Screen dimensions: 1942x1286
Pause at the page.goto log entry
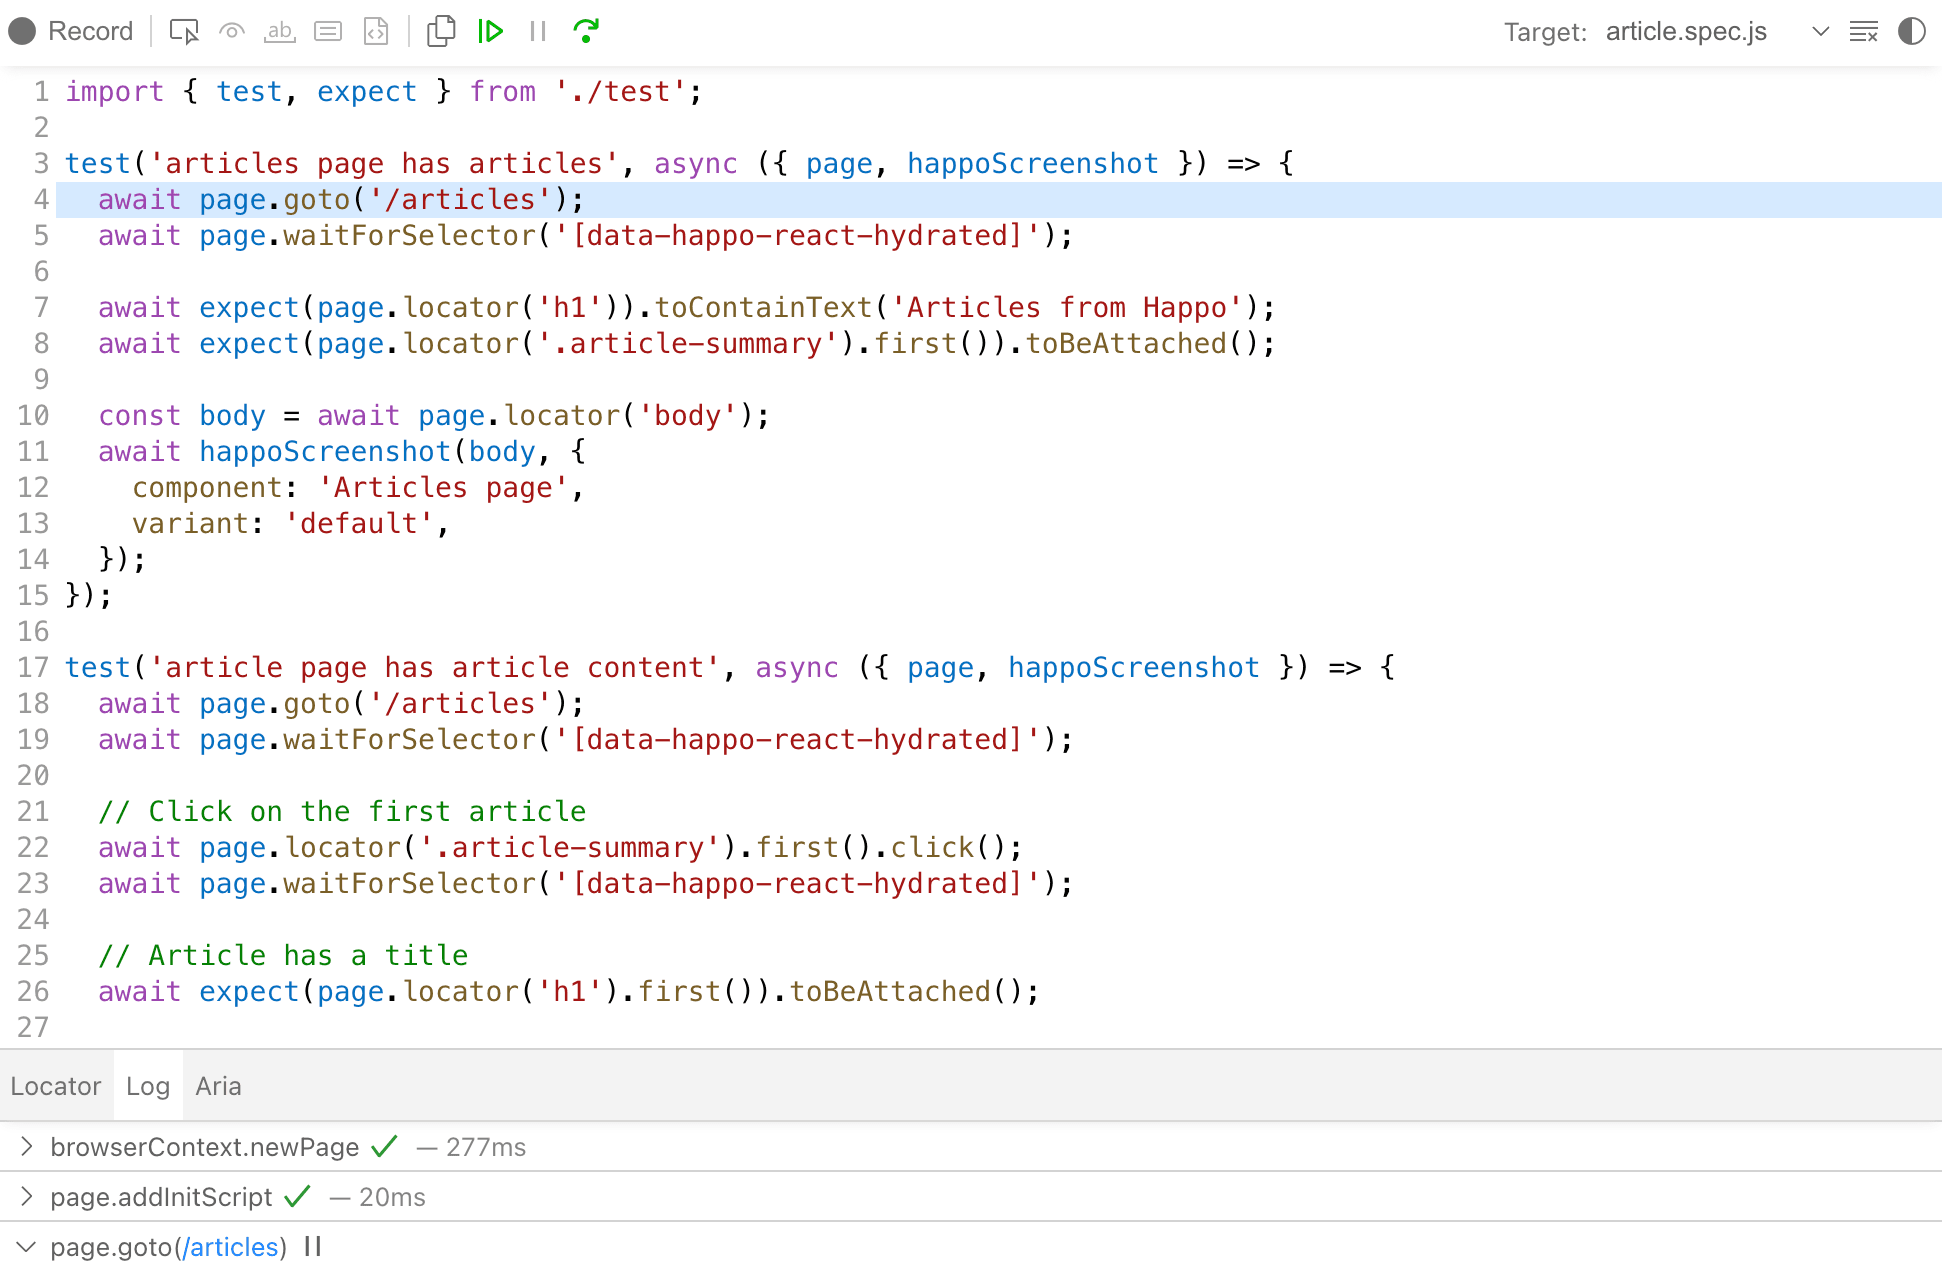[311, 1247]
